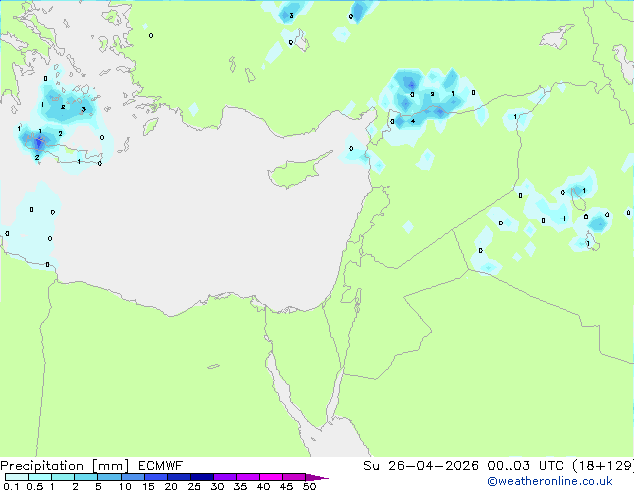634x490 pixels.
Task: Click the '0.1' legend scale label
Action: tap(11, 486)
